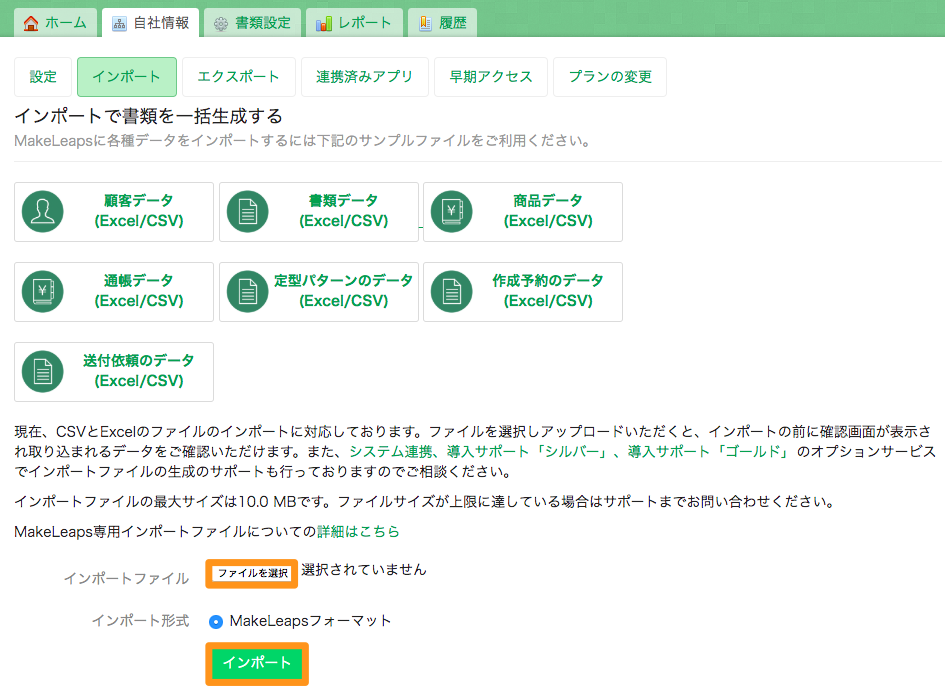Click the person icon for 顧客データ
Viewport: 945px width, 695px height.
[x=43, y=212]
